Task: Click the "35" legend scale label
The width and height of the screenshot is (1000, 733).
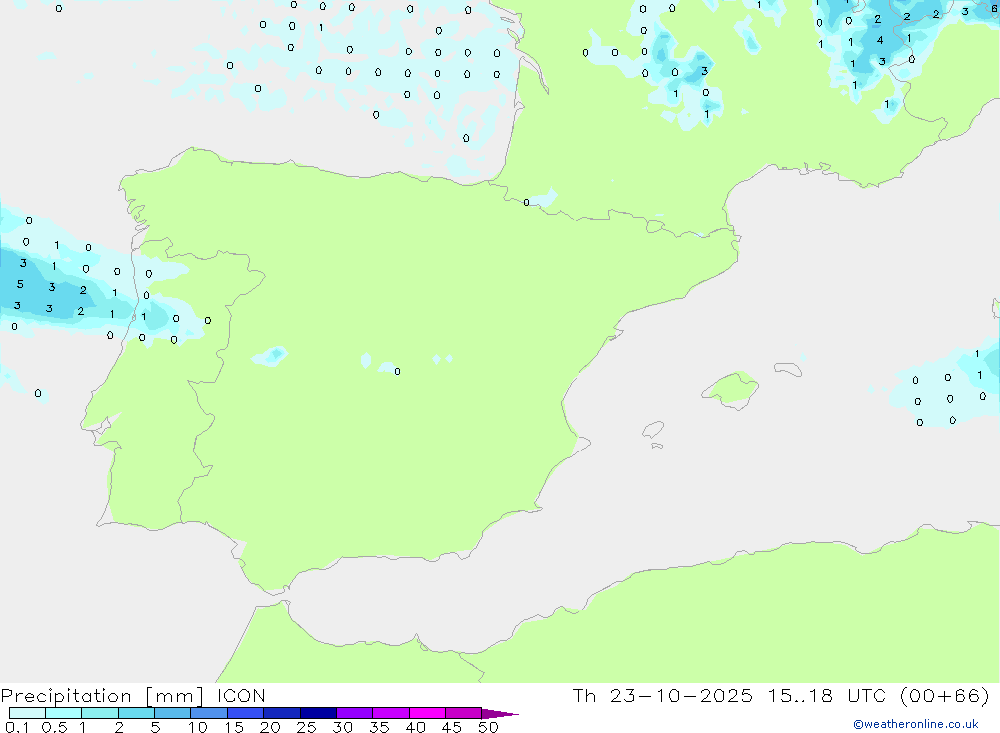Action: (379, 727)
